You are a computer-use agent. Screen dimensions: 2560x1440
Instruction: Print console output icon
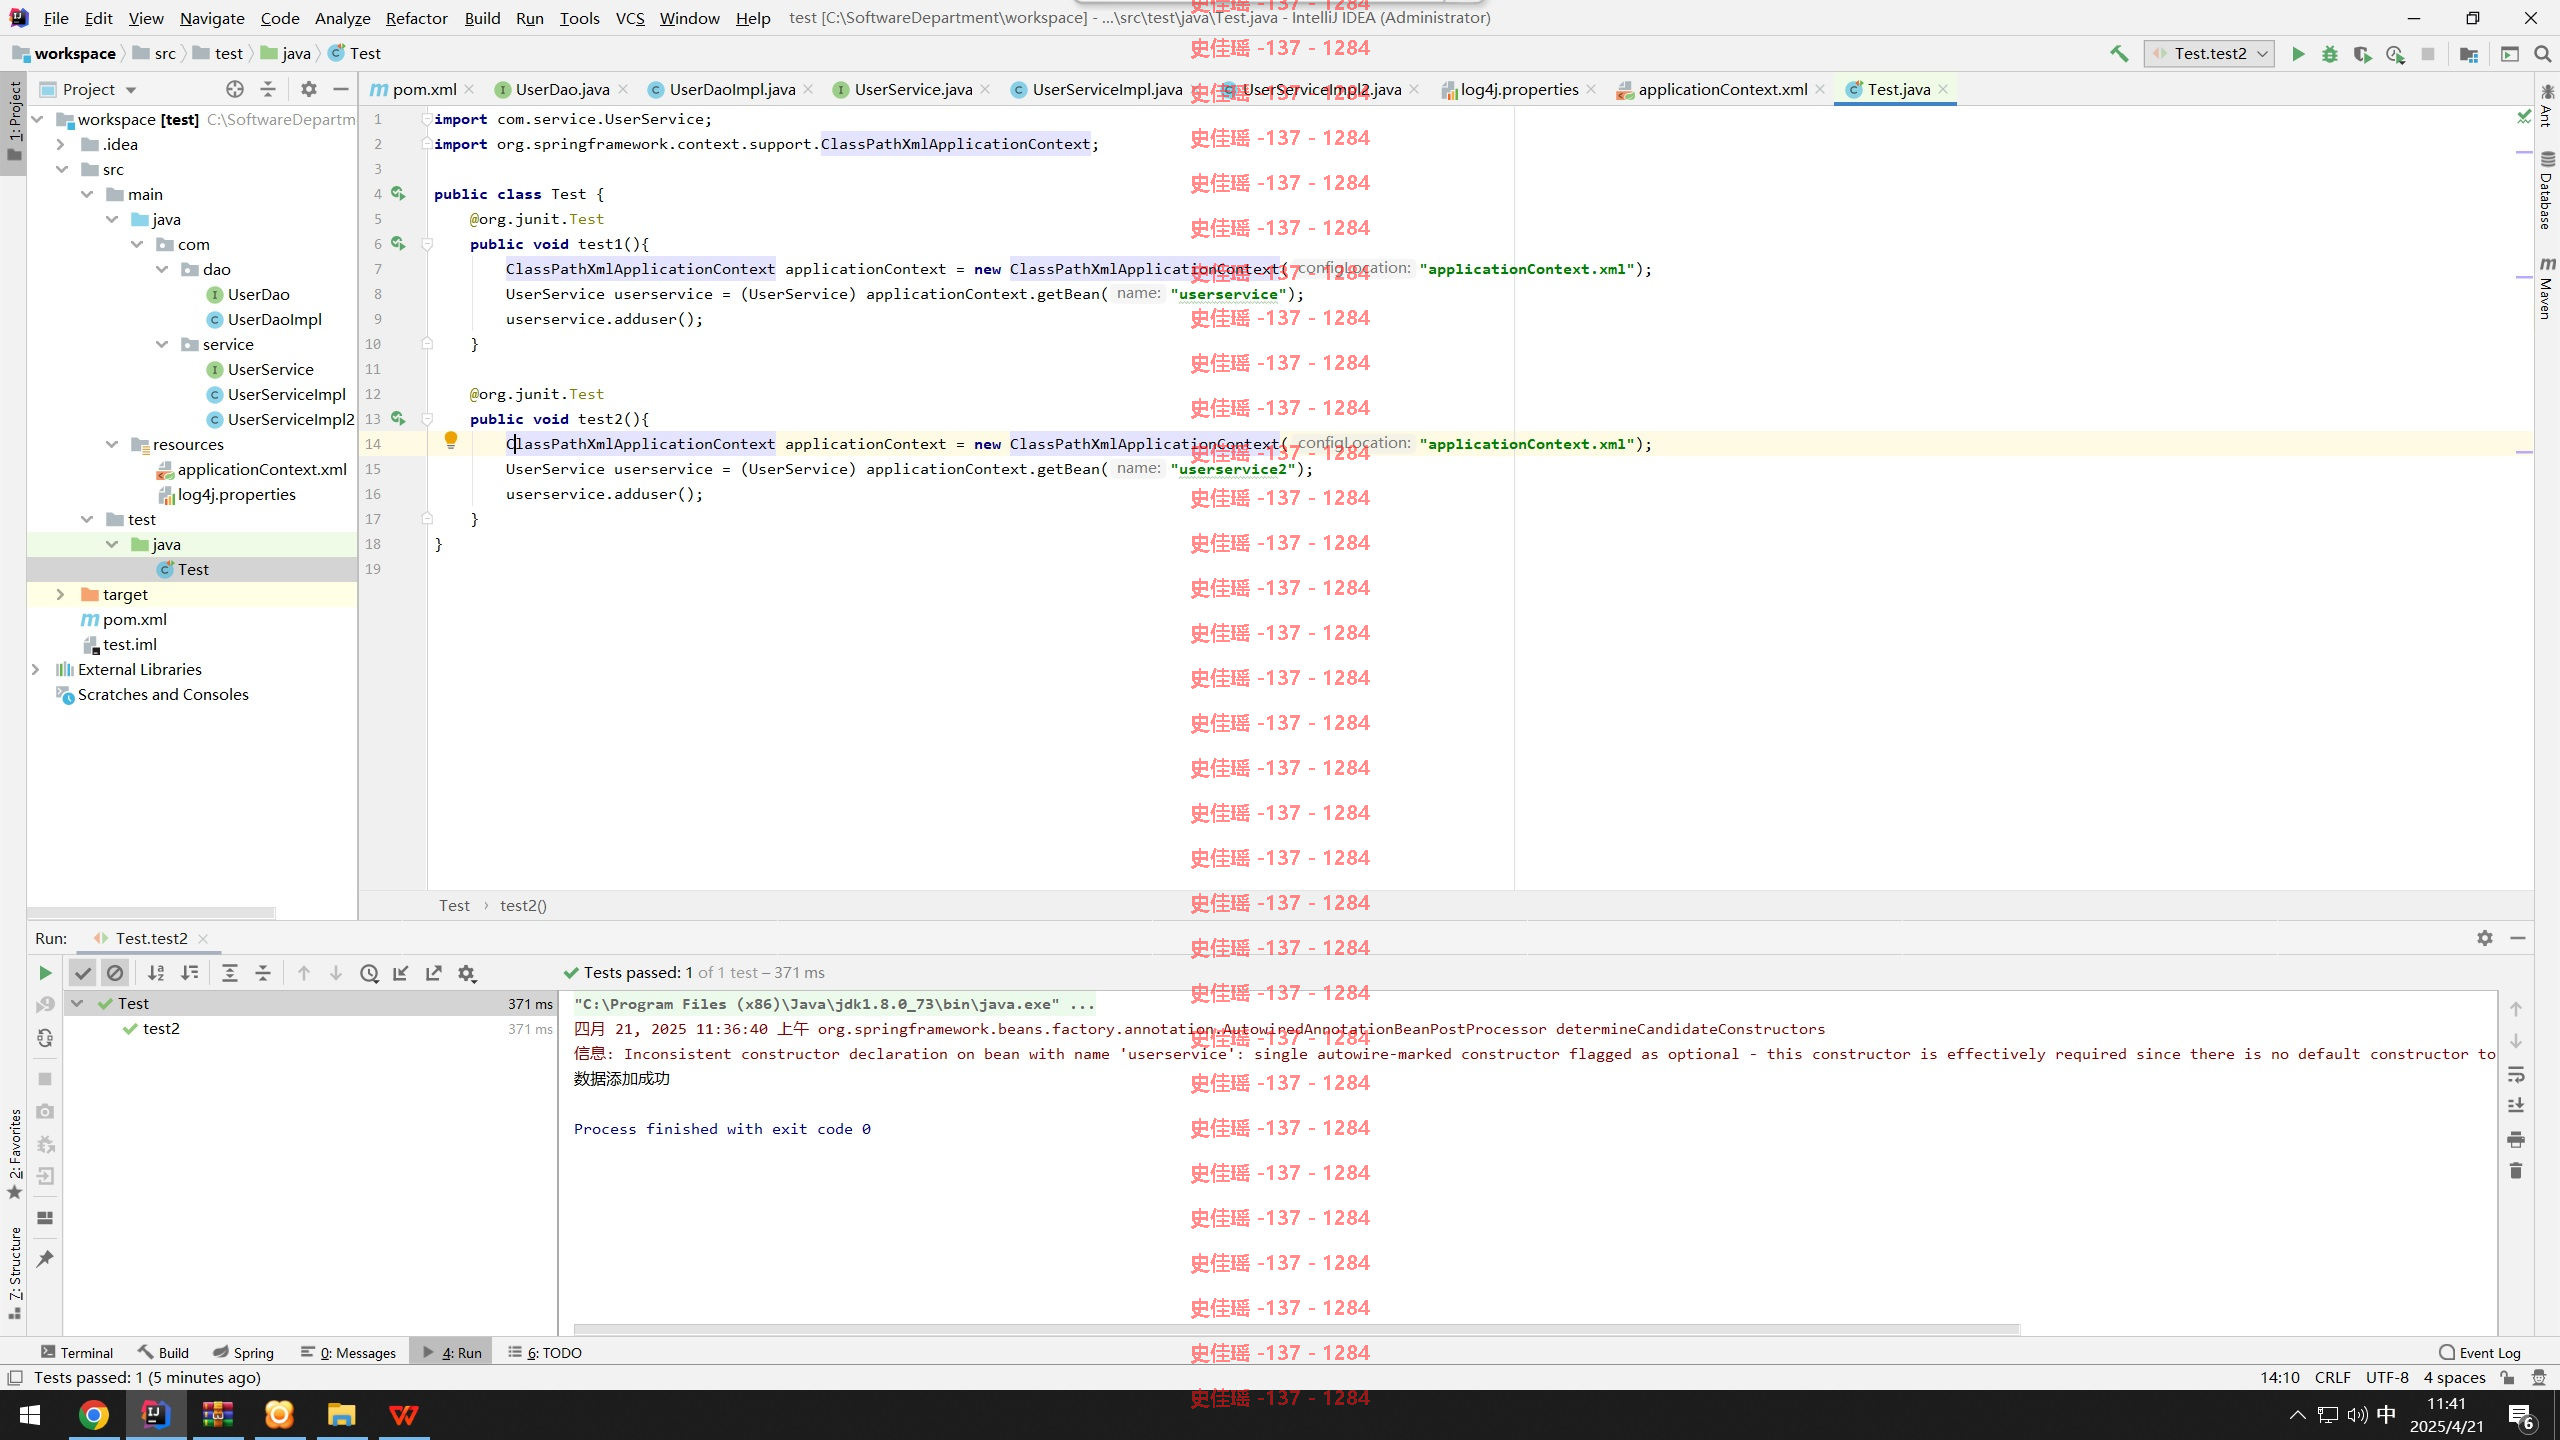click(x=2516, y=1139)
